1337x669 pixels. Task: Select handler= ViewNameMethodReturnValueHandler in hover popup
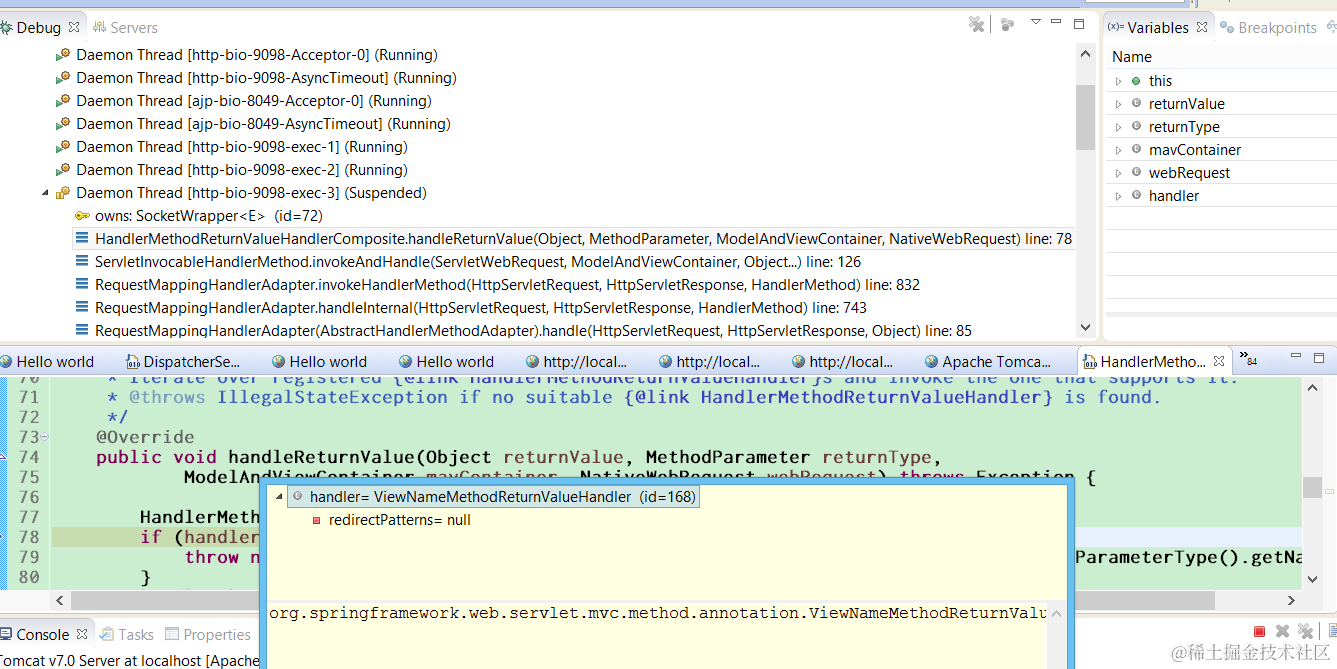(x=502, y=497)
